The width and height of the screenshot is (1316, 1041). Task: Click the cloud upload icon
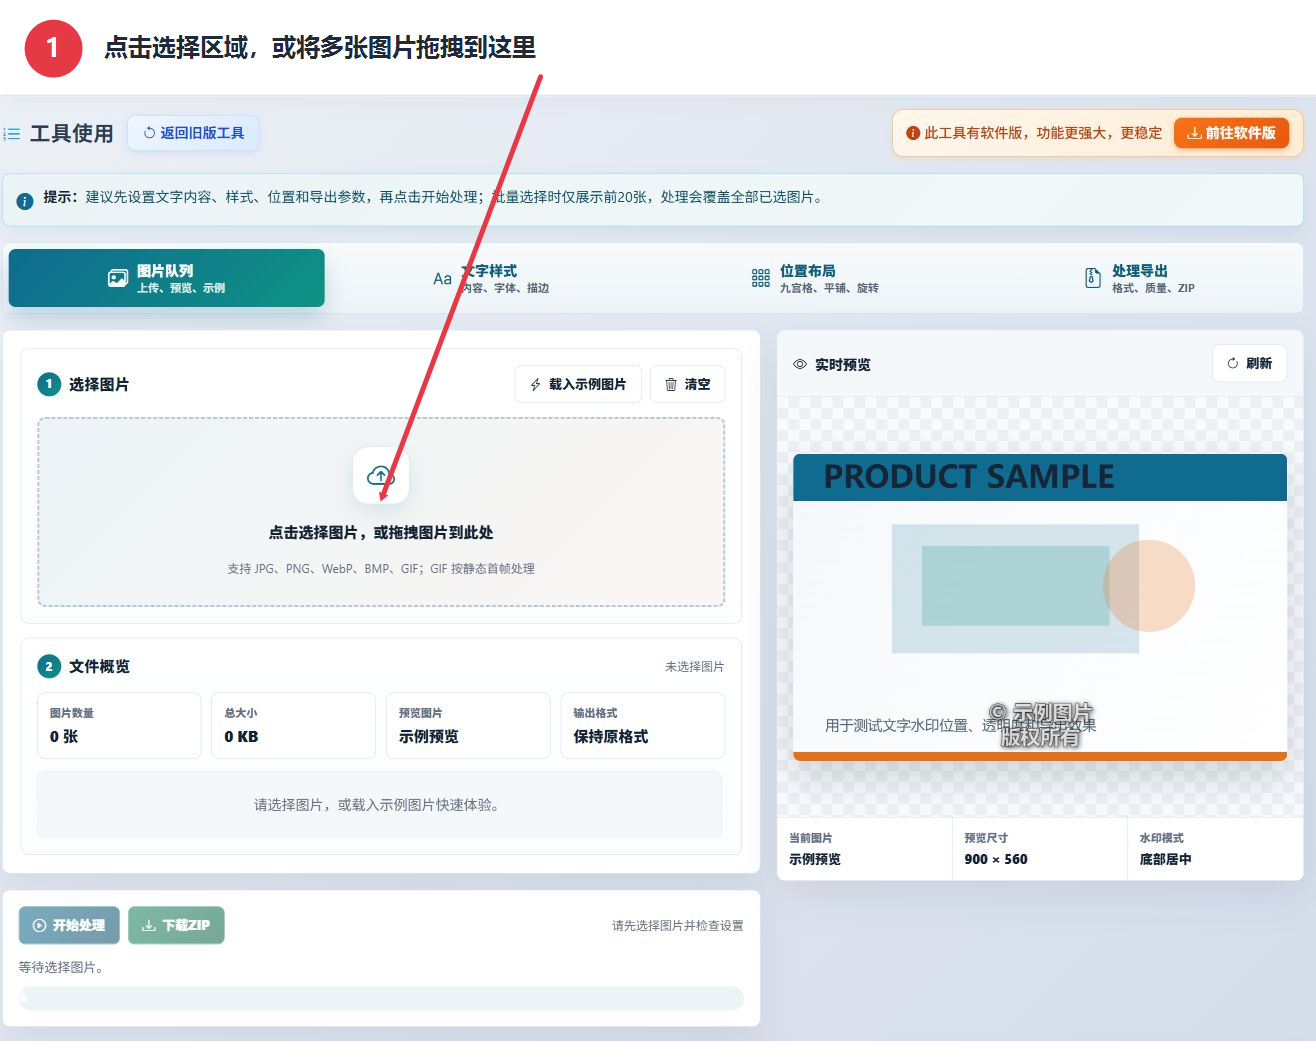click(x=381, y=475)
